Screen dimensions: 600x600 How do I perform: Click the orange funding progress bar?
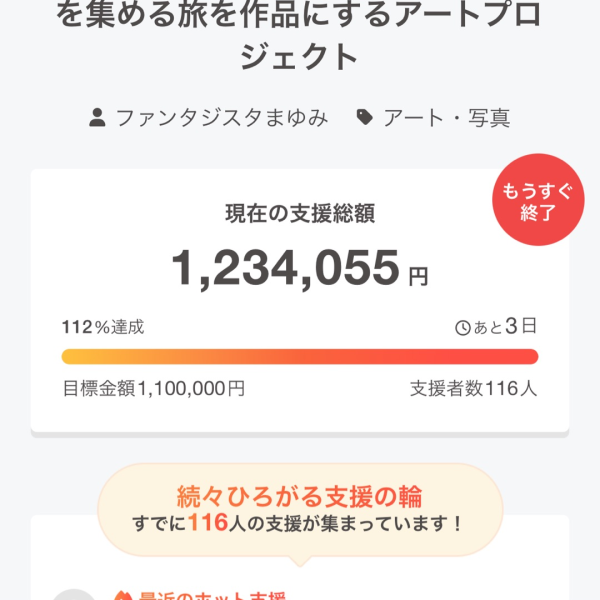[300, 357]
